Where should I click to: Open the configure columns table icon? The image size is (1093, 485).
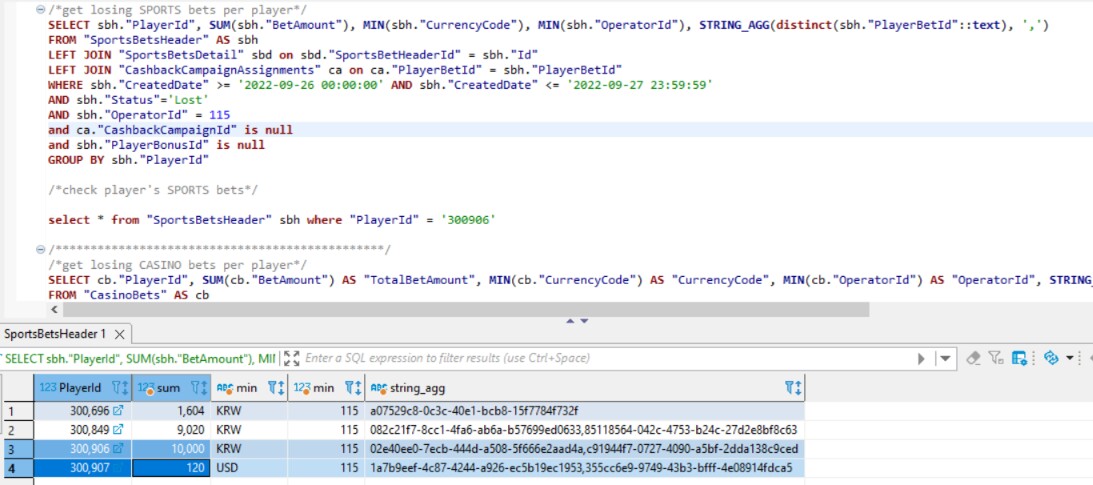pos(1019,358)
